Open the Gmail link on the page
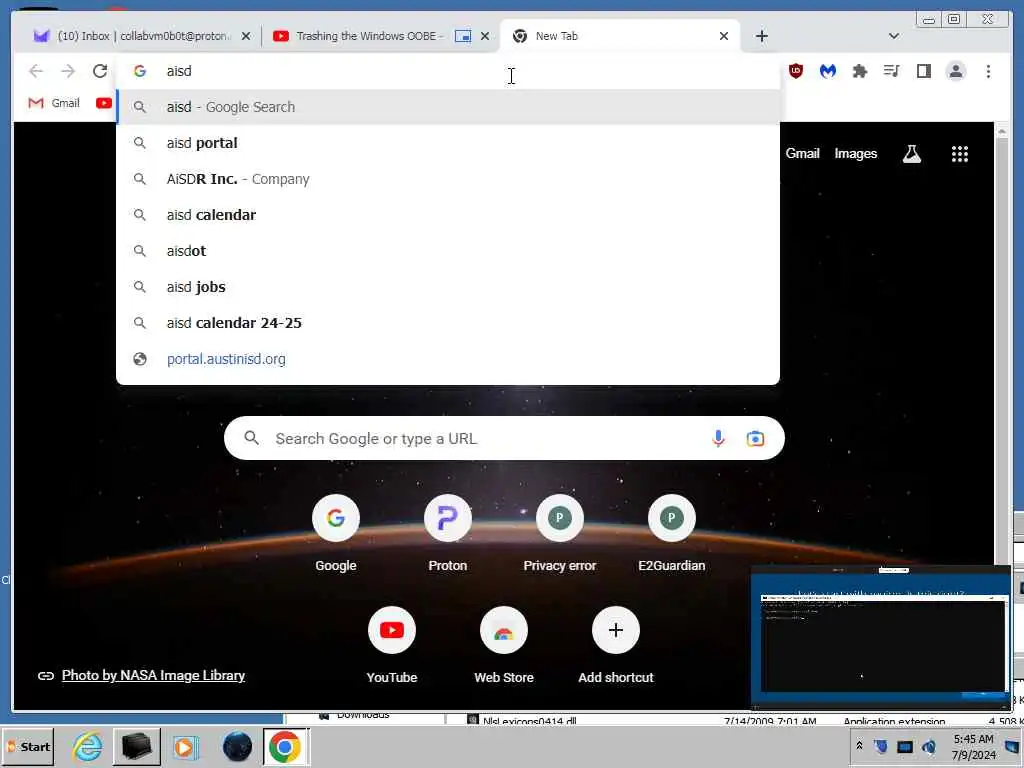 pos(802,153)
